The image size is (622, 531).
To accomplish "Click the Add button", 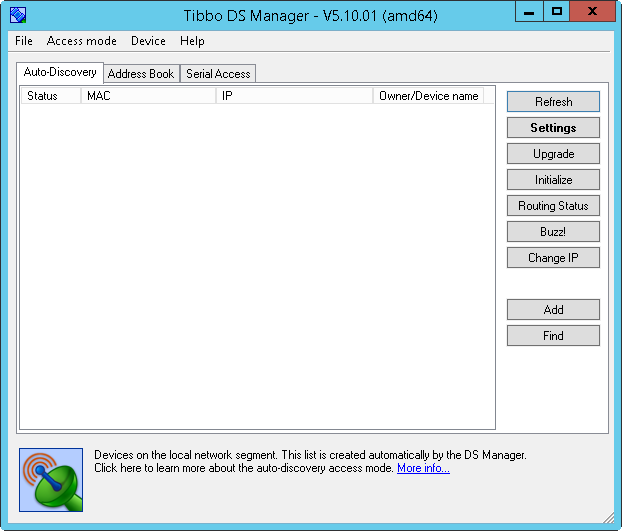I will pyautogui.click(x=553, y=310).
